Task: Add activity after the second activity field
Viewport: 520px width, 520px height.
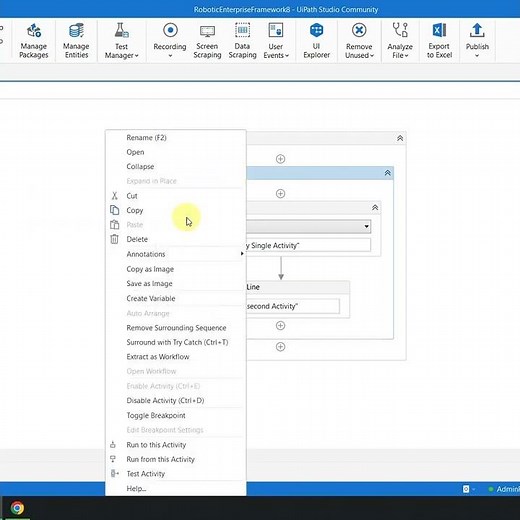Action: 280,325
